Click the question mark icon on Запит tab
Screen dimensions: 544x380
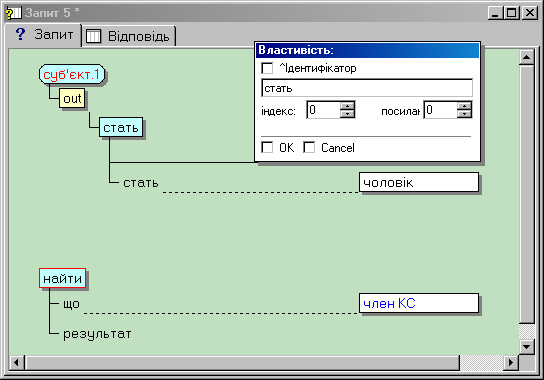pyautogui.click(x=20, y=34)
